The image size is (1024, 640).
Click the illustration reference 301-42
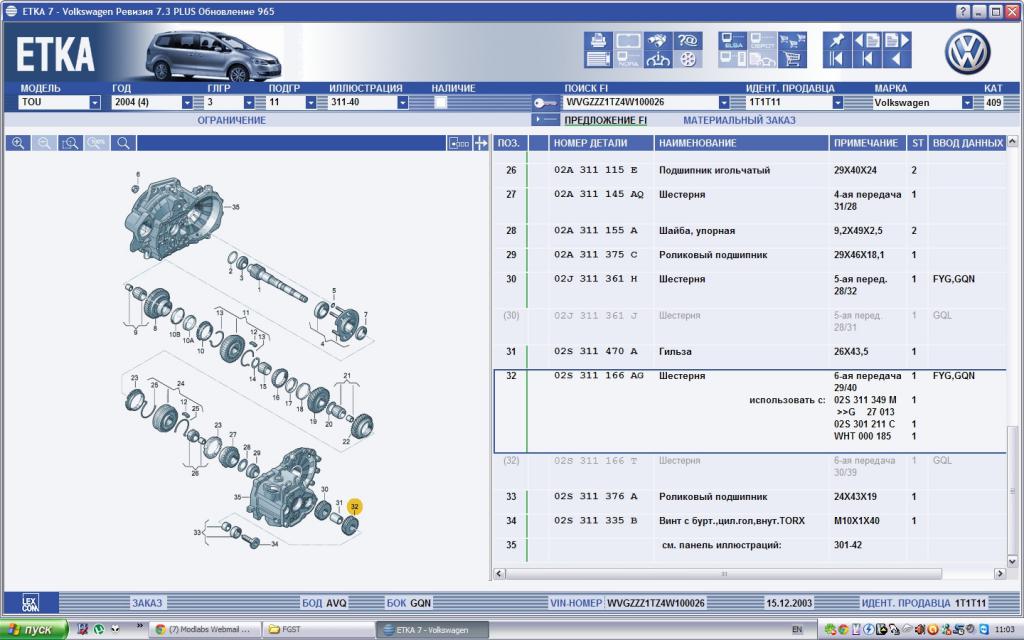[848, 545]
